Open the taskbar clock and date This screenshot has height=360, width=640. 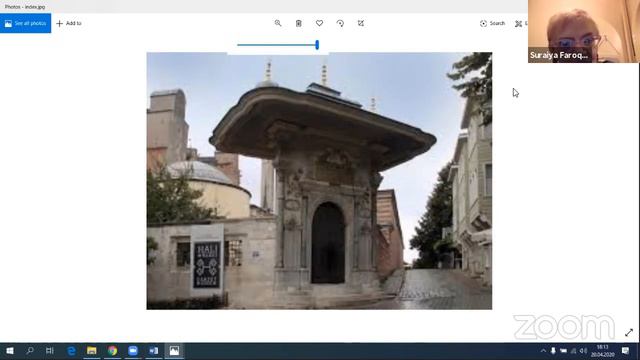[x=602, y=351]
